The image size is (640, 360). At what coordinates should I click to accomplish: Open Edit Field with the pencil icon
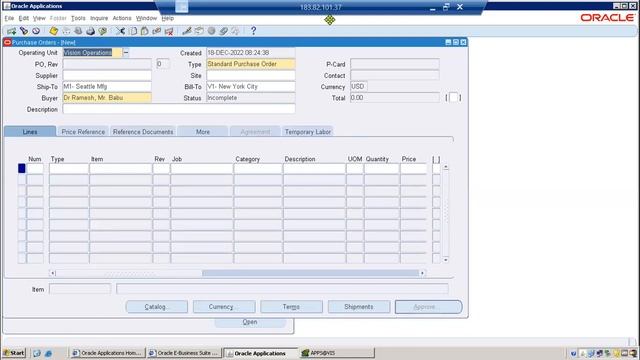[187, 31]
